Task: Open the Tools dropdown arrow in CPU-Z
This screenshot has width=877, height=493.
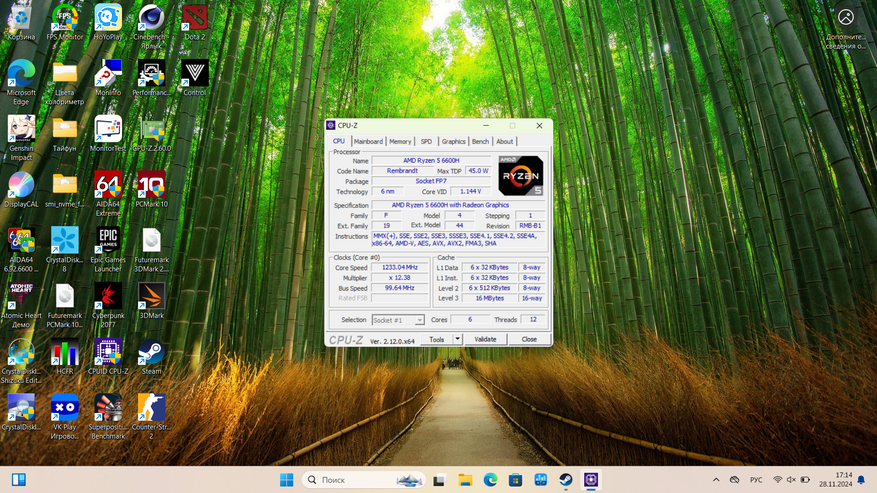Action: click(458, 339)
